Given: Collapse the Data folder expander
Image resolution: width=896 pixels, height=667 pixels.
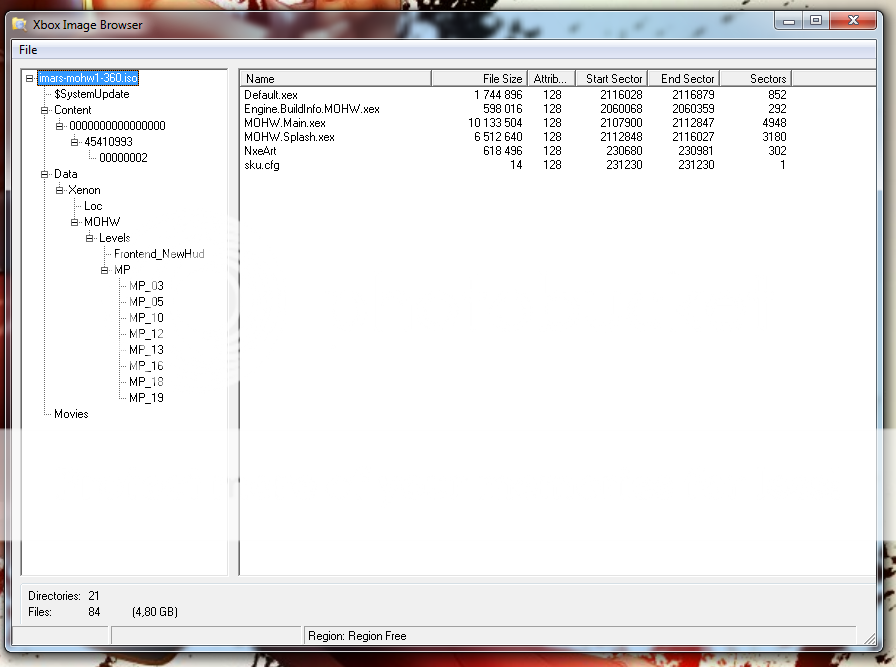Looking at the screenshot, I should 45,174.
